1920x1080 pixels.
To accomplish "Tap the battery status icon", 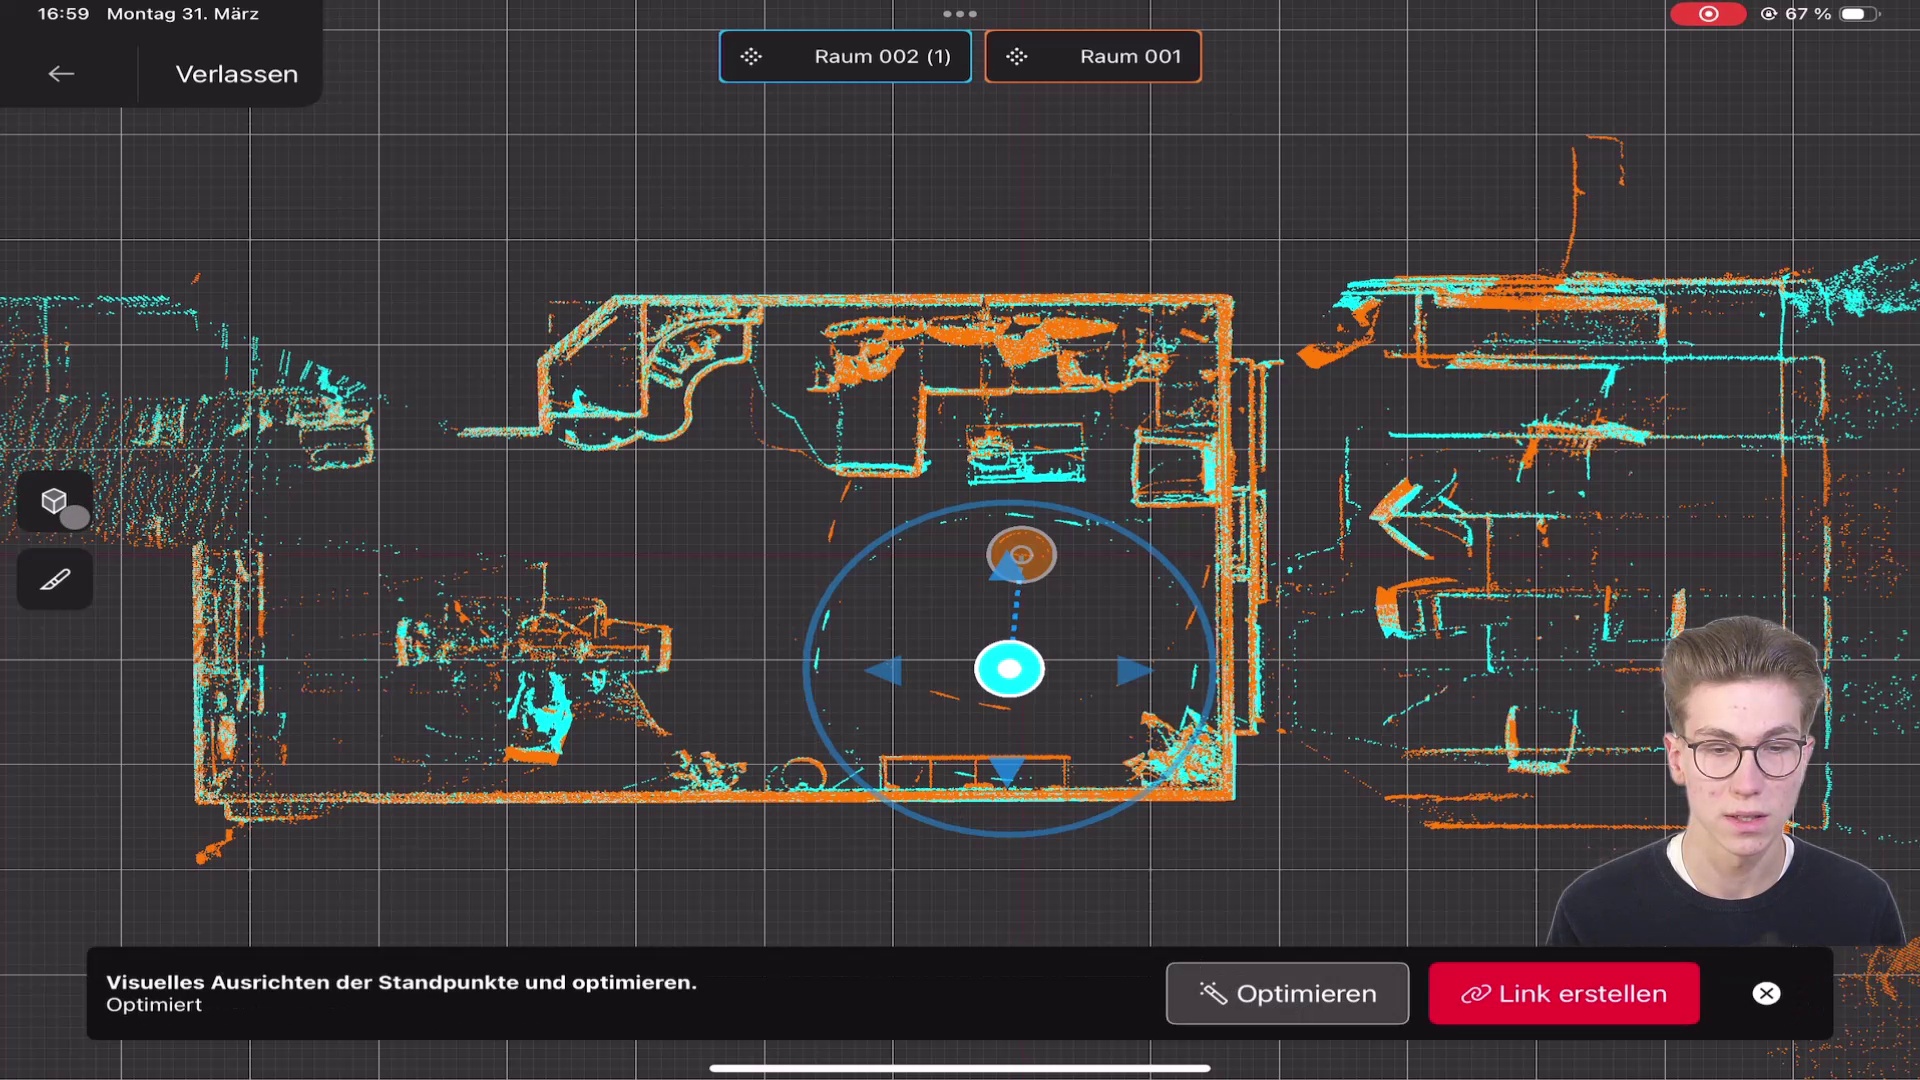I will coord(1858,14).
